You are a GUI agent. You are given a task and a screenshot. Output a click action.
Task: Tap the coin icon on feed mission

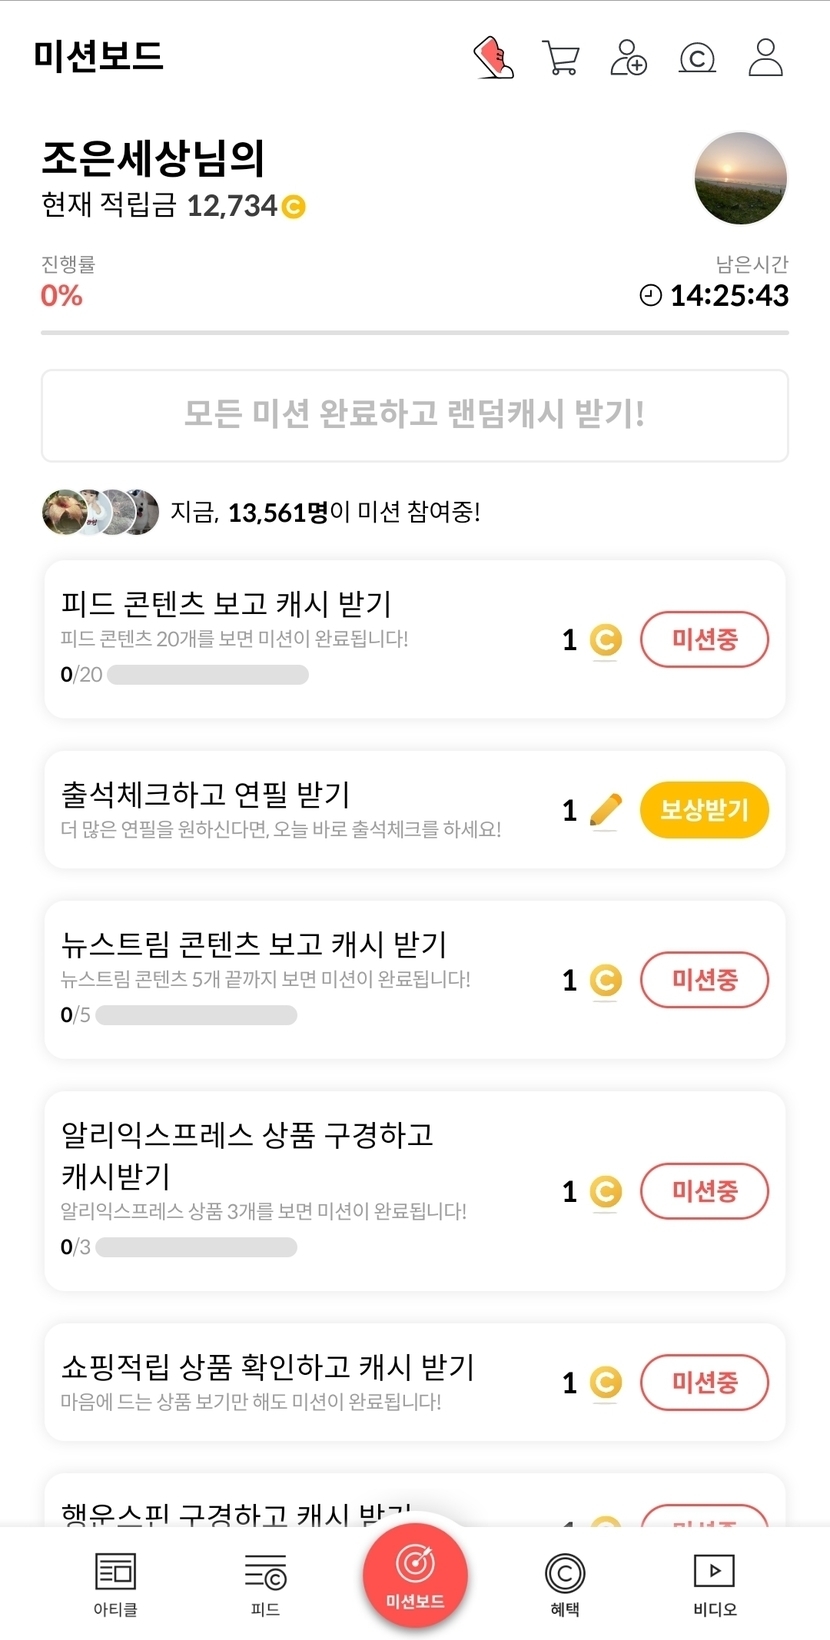pos(605,640)
